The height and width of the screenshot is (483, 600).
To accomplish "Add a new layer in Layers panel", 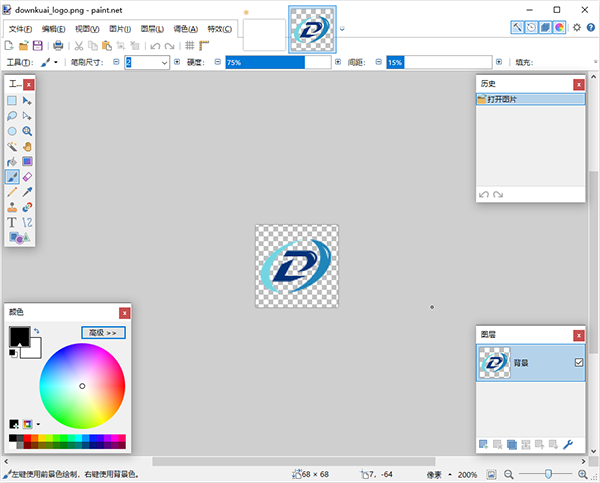I will pos(483,444).
